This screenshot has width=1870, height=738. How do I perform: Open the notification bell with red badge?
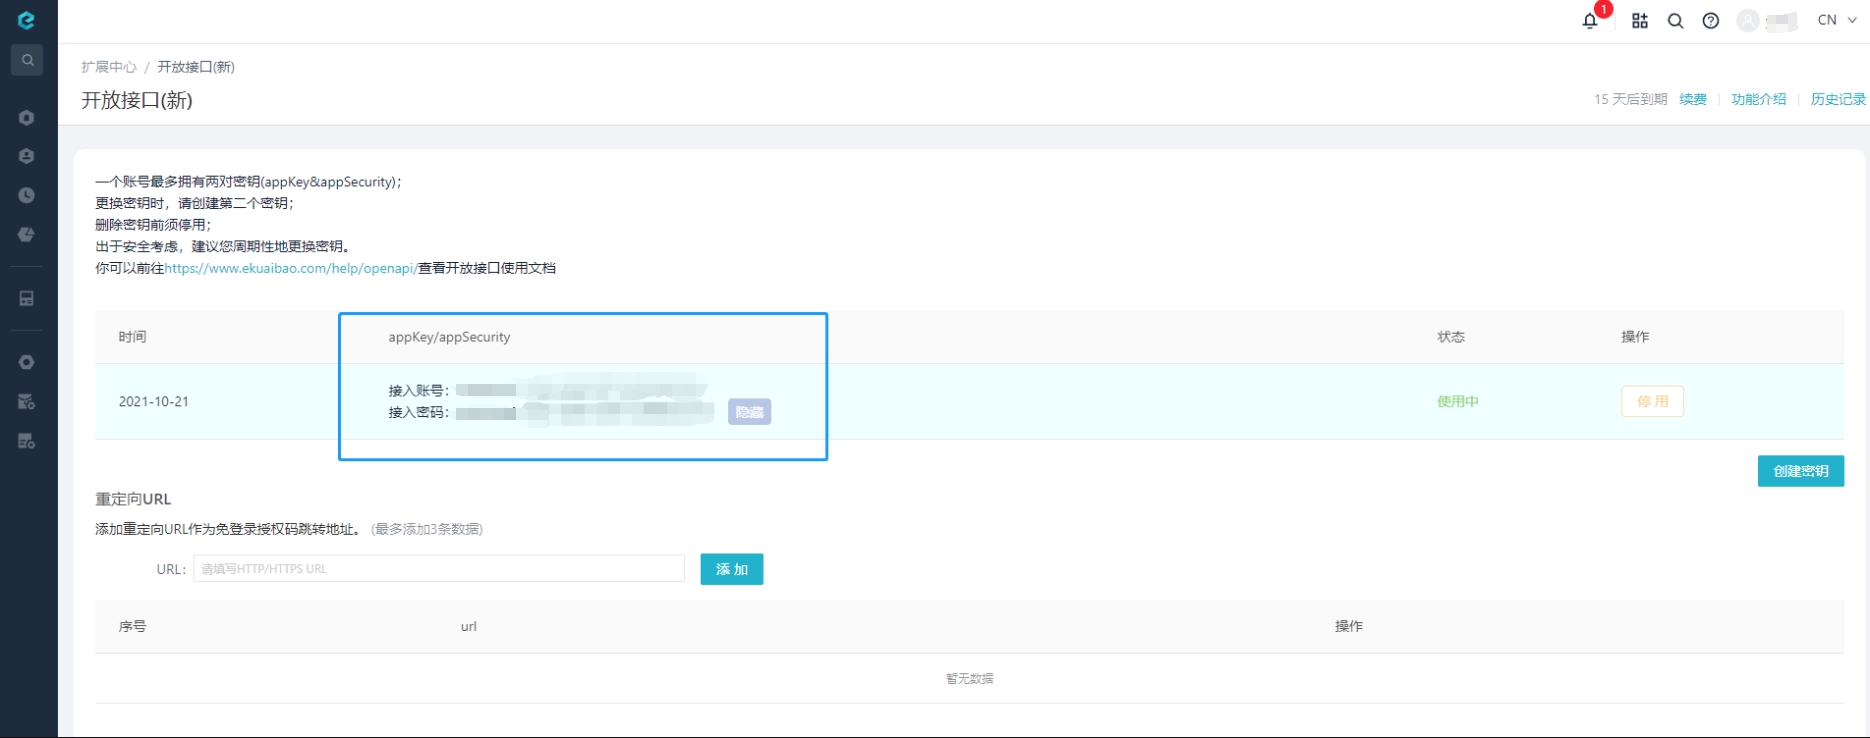(x=1590, y=21)
